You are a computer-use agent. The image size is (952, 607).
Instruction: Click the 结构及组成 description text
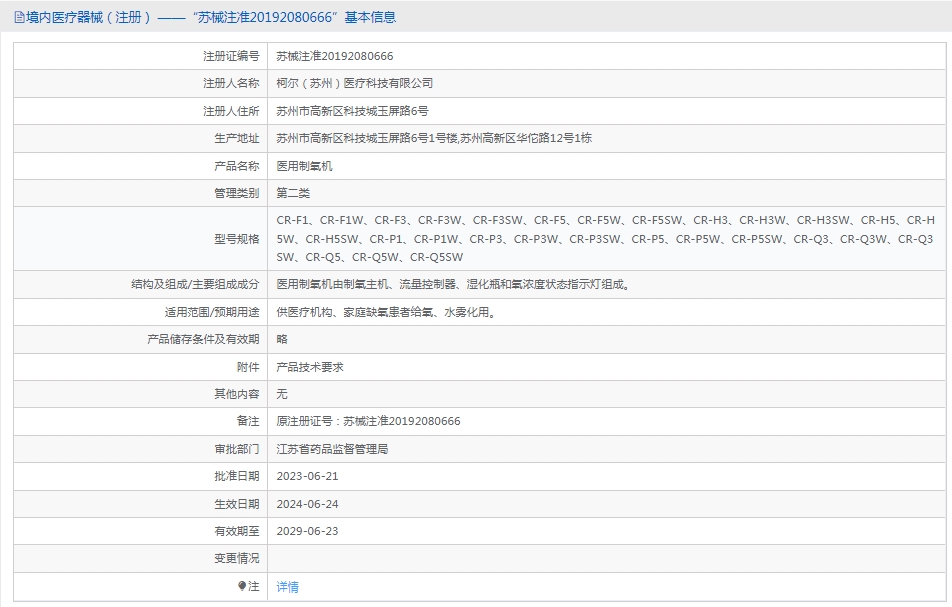point(453,285)
